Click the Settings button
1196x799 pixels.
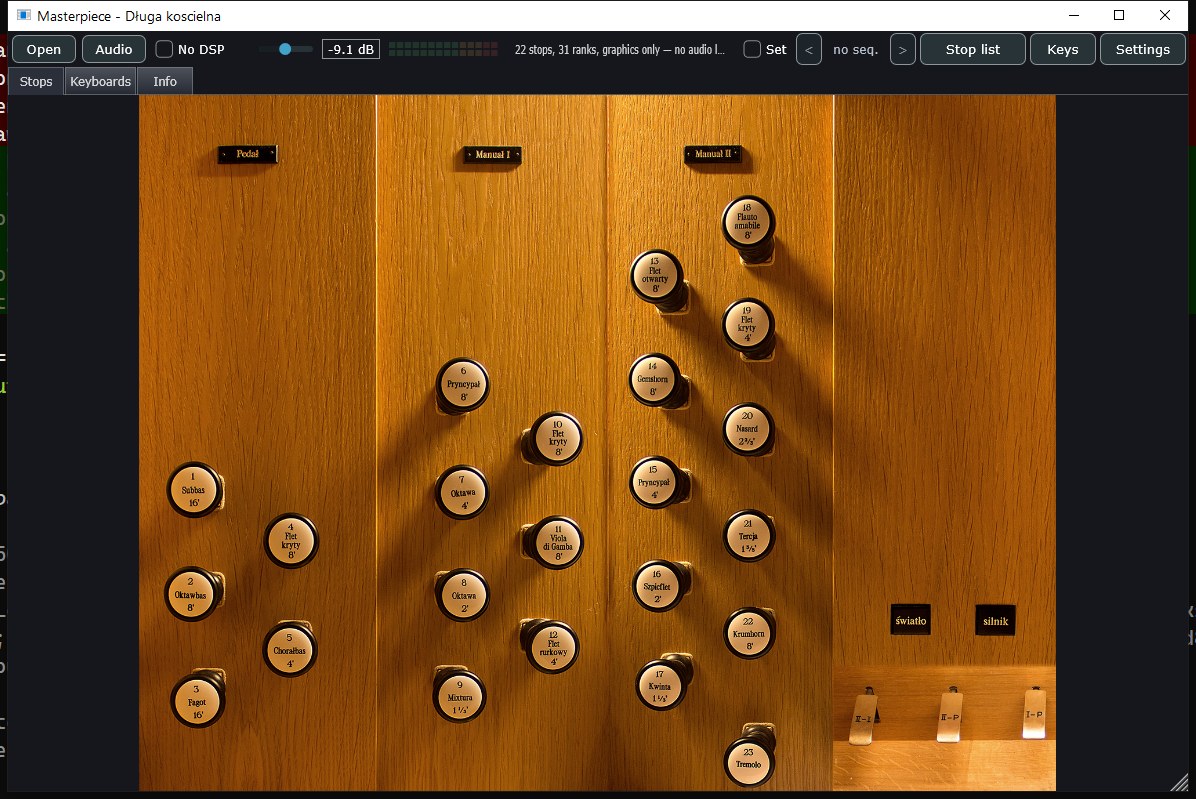tap(1142, 50)
